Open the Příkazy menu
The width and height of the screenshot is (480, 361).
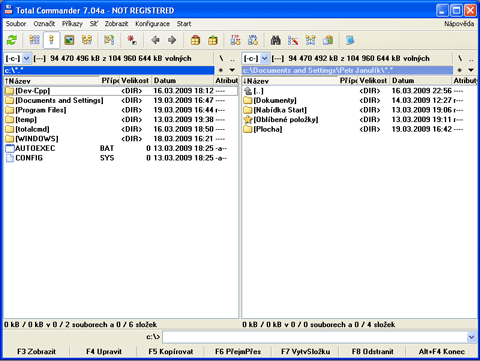tap(72, 24)
